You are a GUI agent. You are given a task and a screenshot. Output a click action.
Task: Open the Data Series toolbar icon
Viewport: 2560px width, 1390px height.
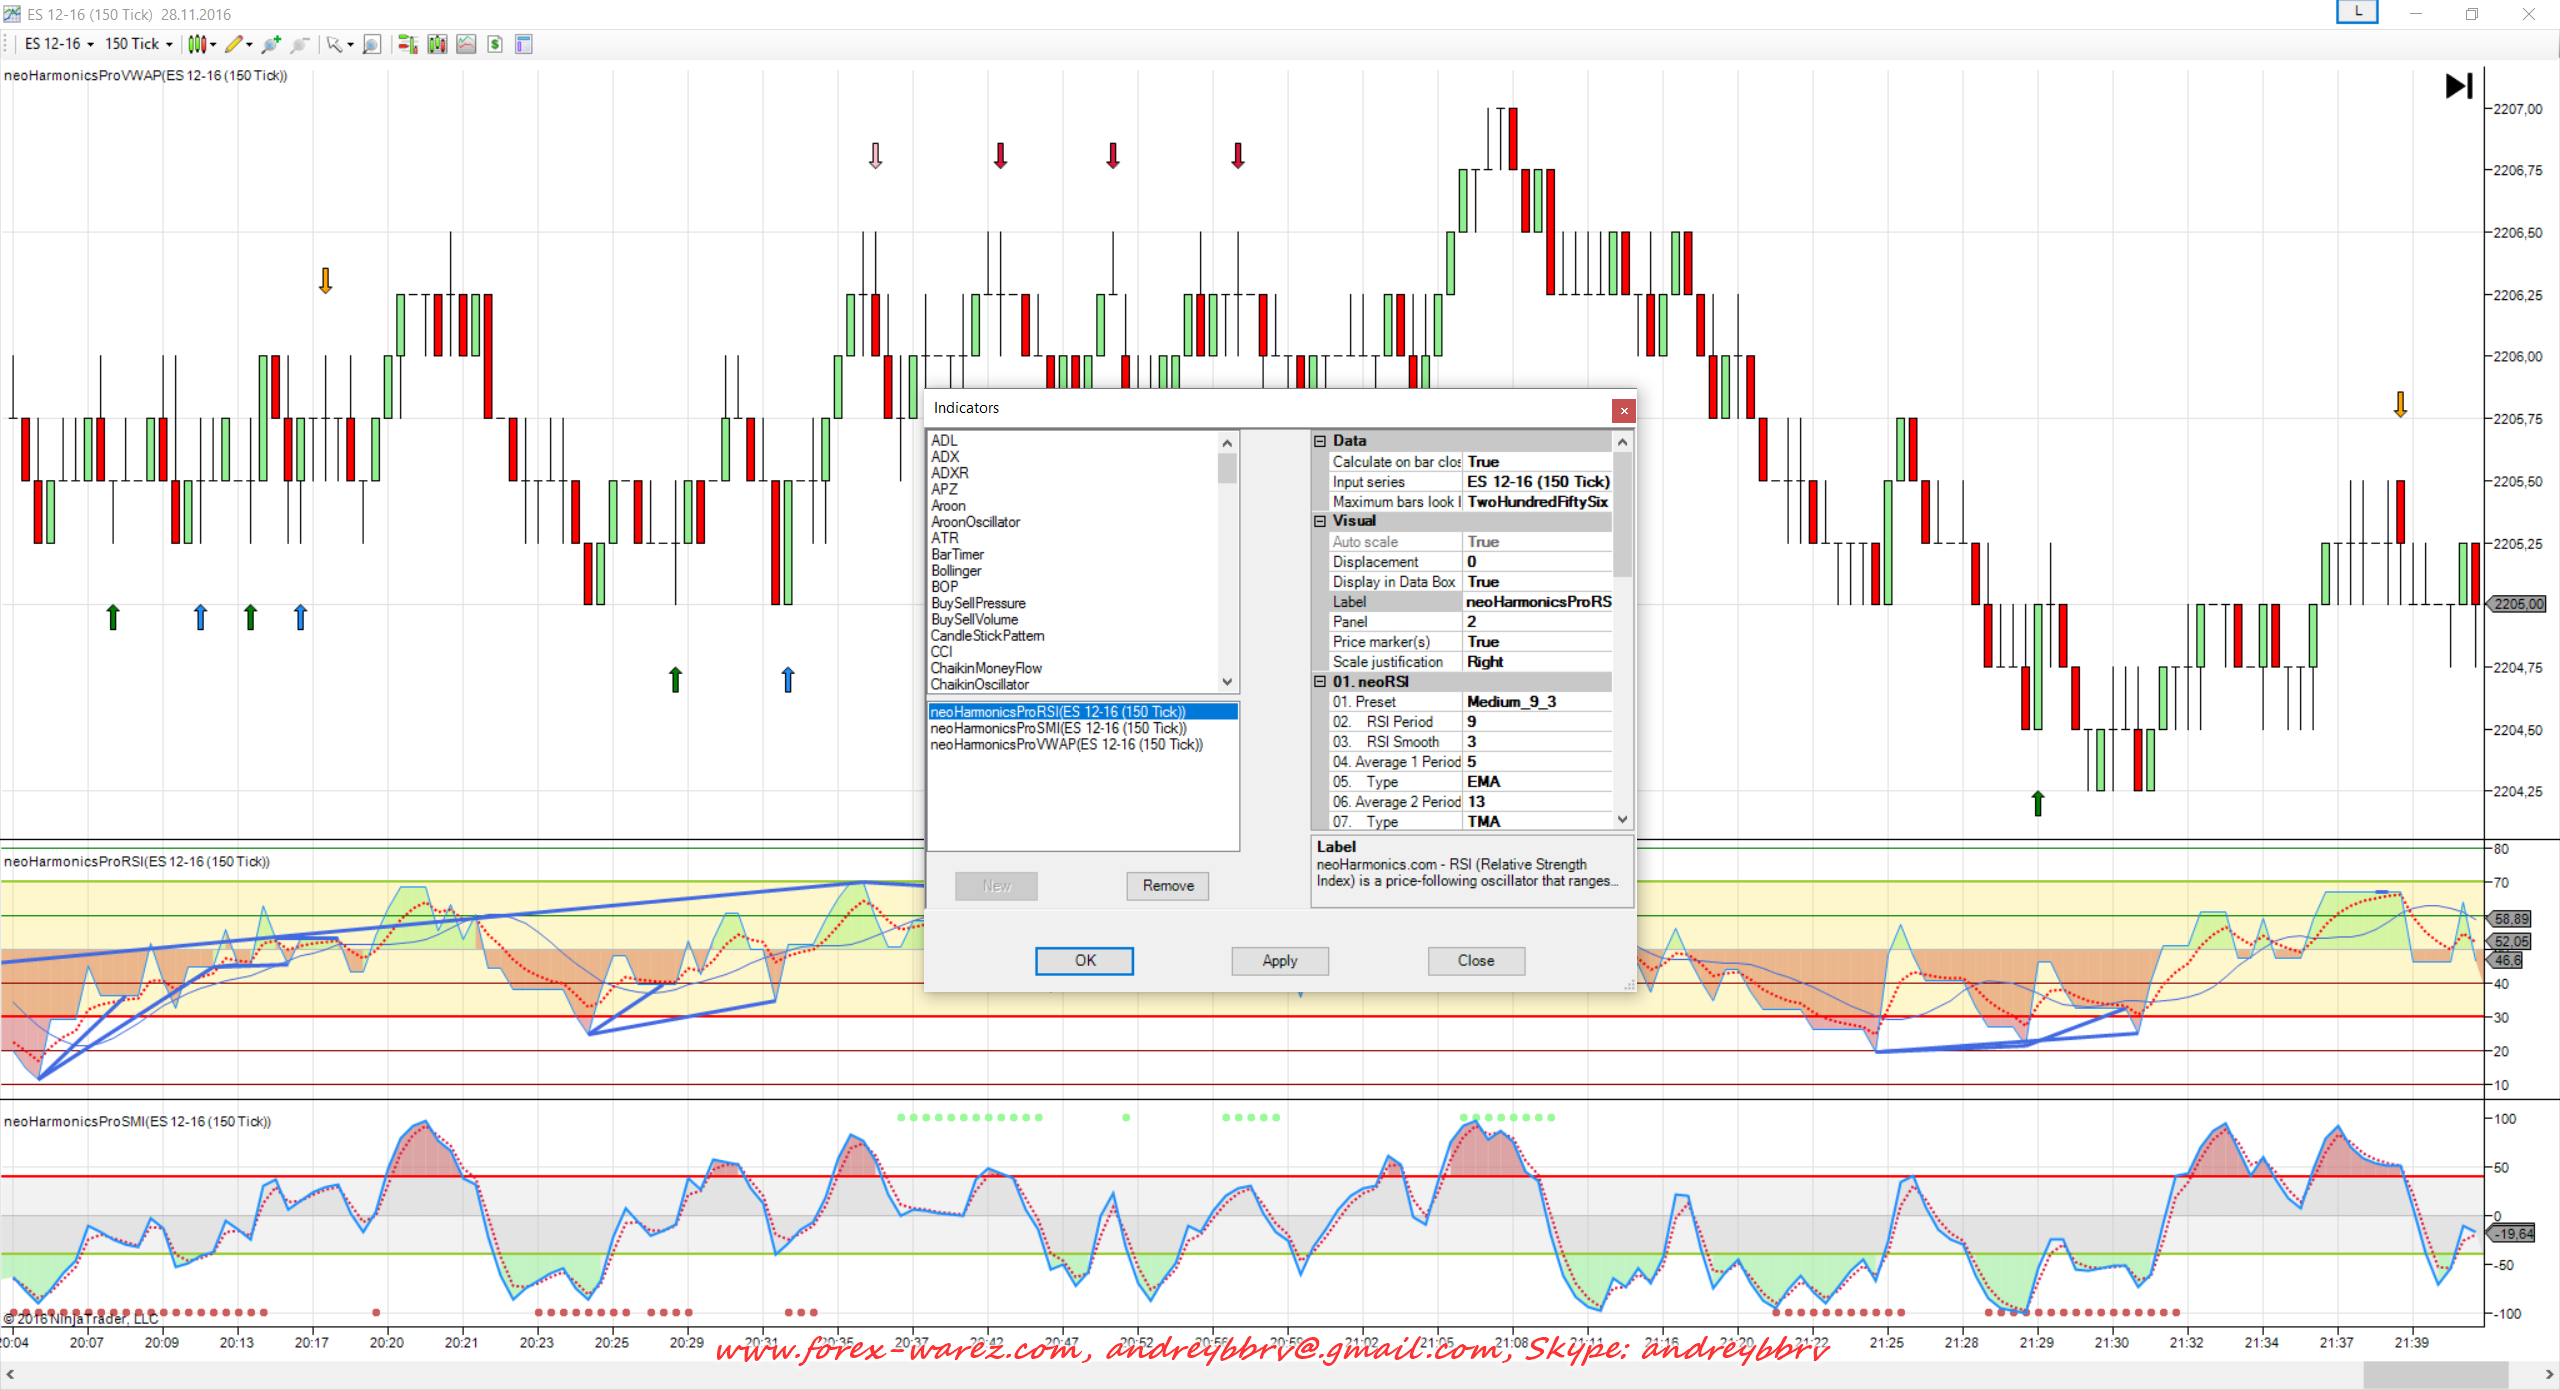coord(437,44)
